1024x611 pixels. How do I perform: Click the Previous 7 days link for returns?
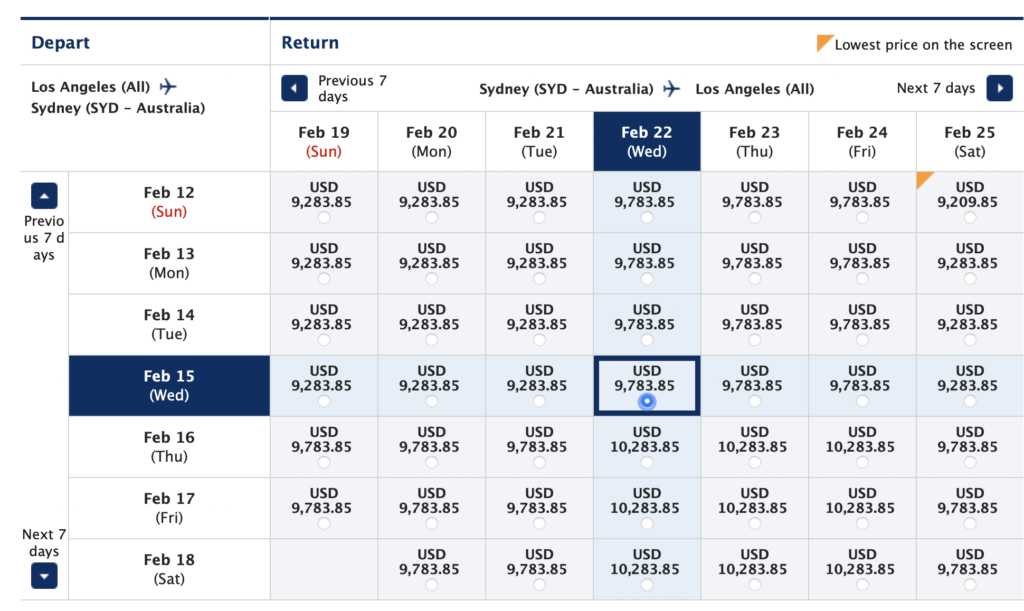[x=352, y=88]
